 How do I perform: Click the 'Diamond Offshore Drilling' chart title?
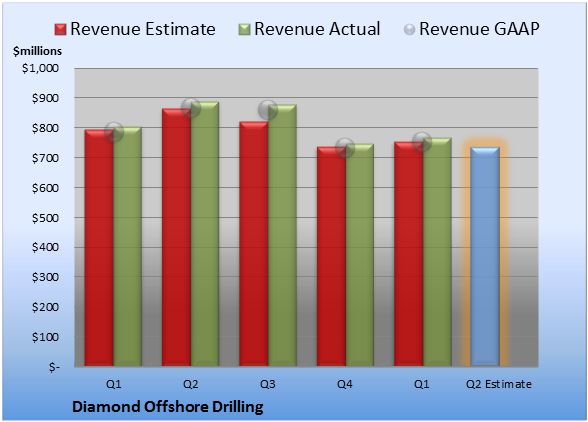(168, 407)
